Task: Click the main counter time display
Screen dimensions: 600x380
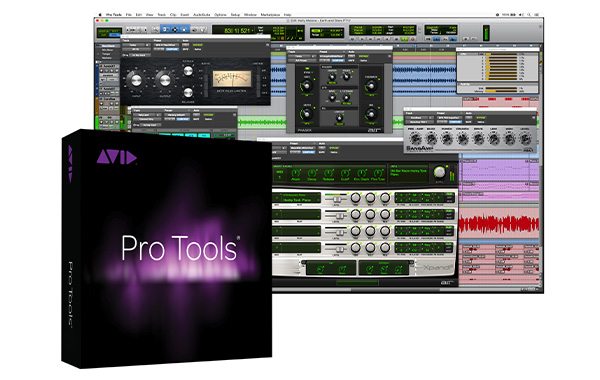Action: click(237, 30)
